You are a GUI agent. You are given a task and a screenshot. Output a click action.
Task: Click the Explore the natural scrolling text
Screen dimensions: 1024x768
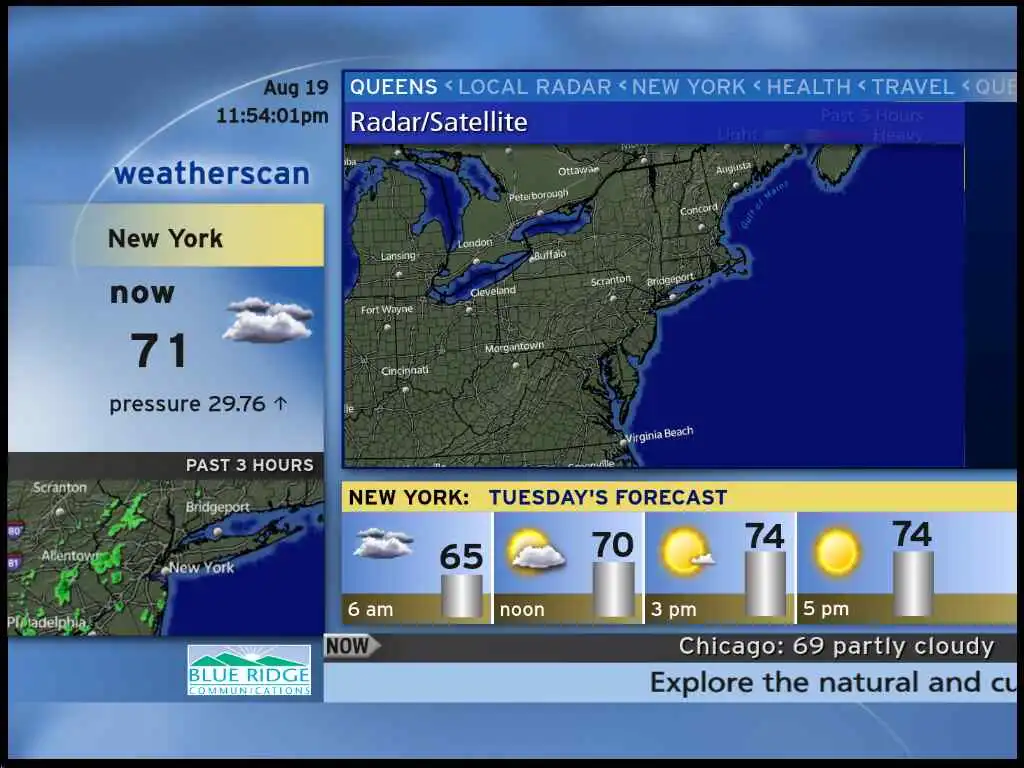coord(833,682)
